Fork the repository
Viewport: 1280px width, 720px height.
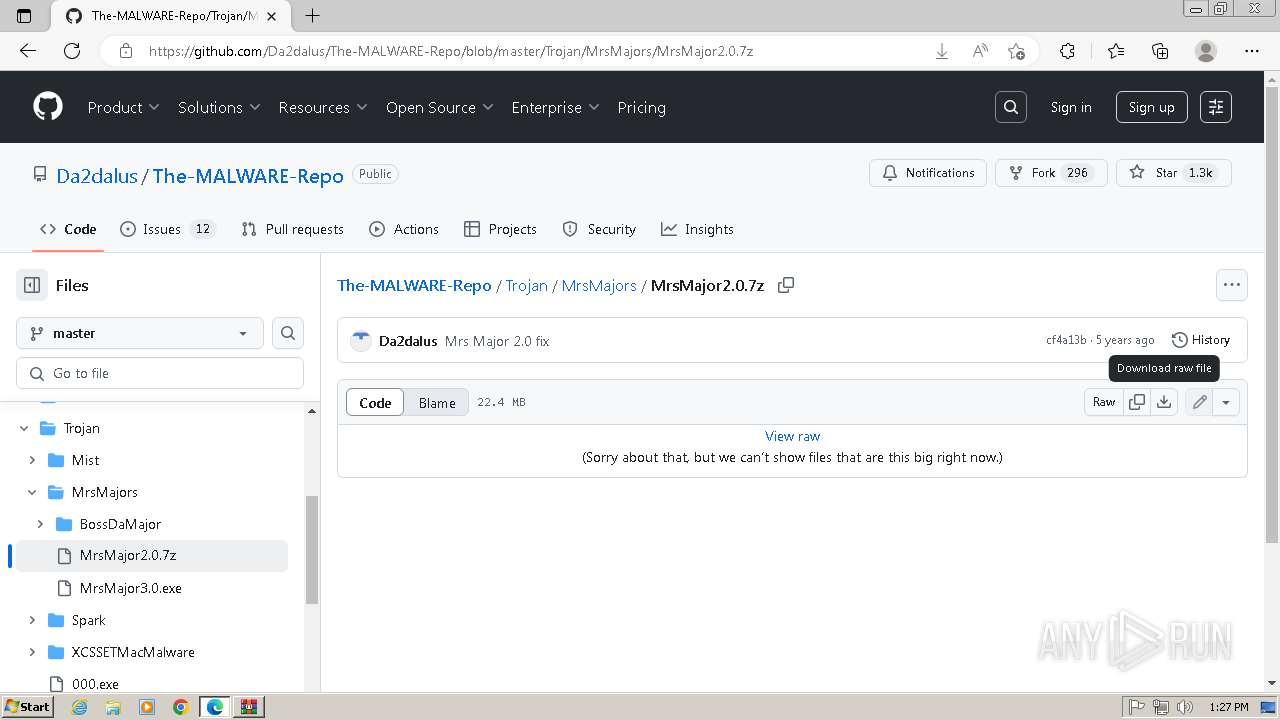[1051, 173]
